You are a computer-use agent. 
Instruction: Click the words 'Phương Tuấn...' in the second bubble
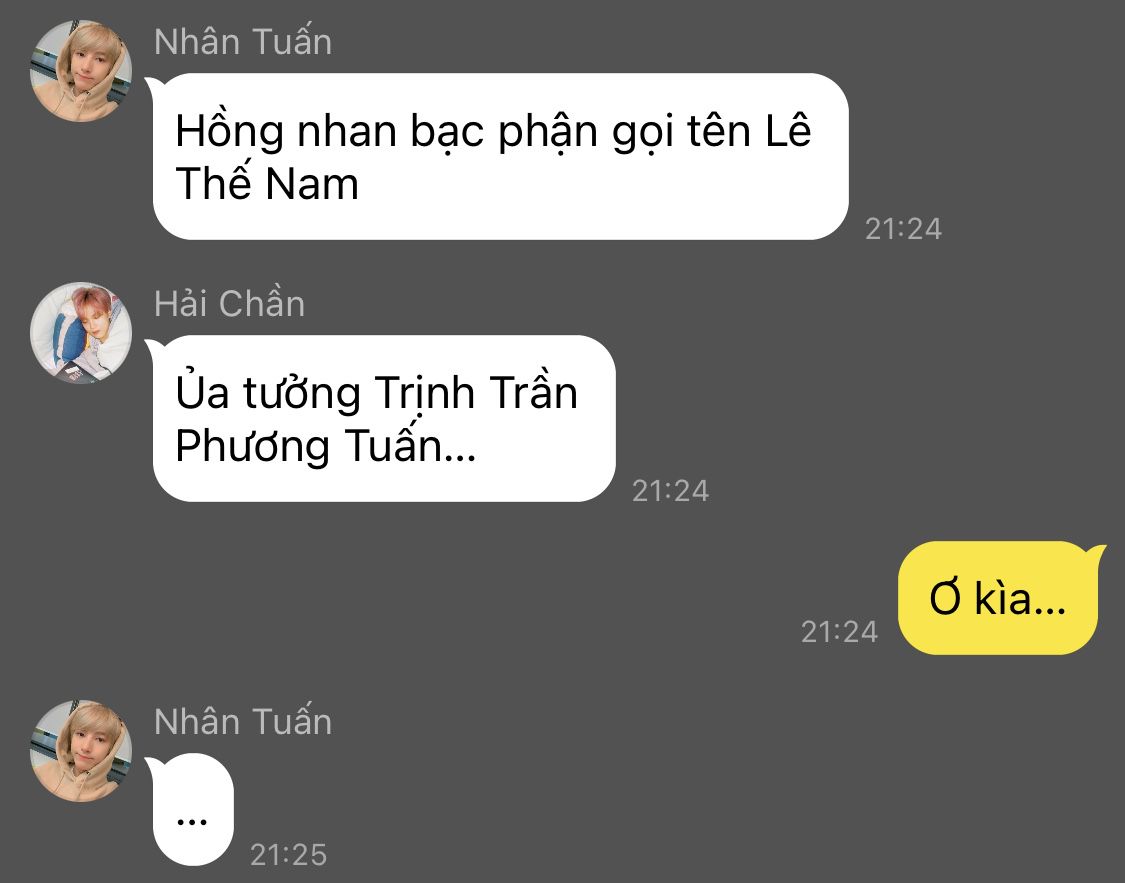pos(326,446)
